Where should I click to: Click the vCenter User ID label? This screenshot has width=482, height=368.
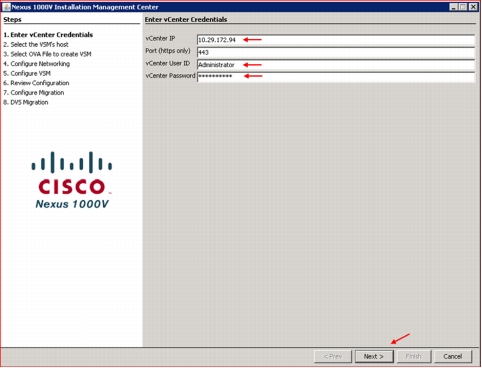pyautogui.click(x=168, y=63)
